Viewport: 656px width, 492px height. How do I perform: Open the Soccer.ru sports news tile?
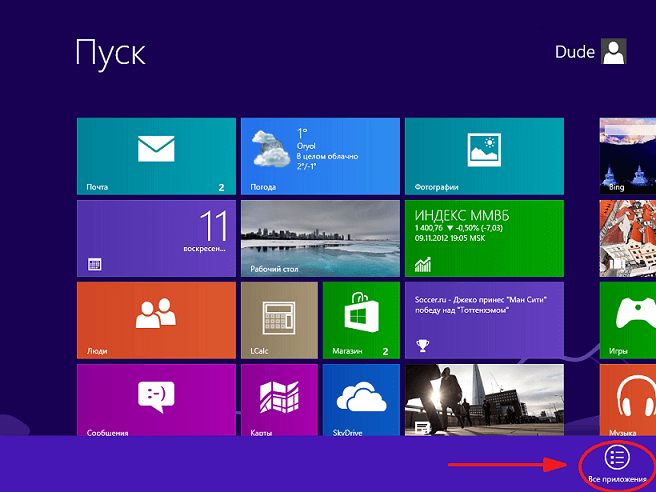483,319
